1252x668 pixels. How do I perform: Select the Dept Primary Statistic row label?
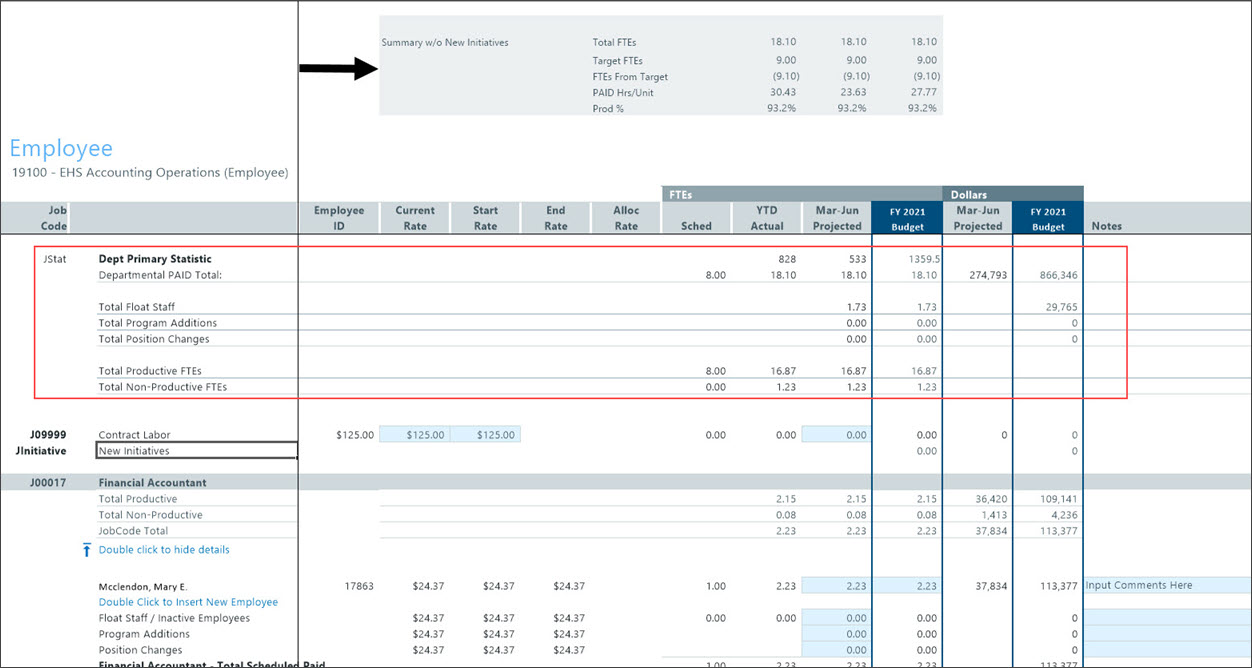(x=155, y=259)
